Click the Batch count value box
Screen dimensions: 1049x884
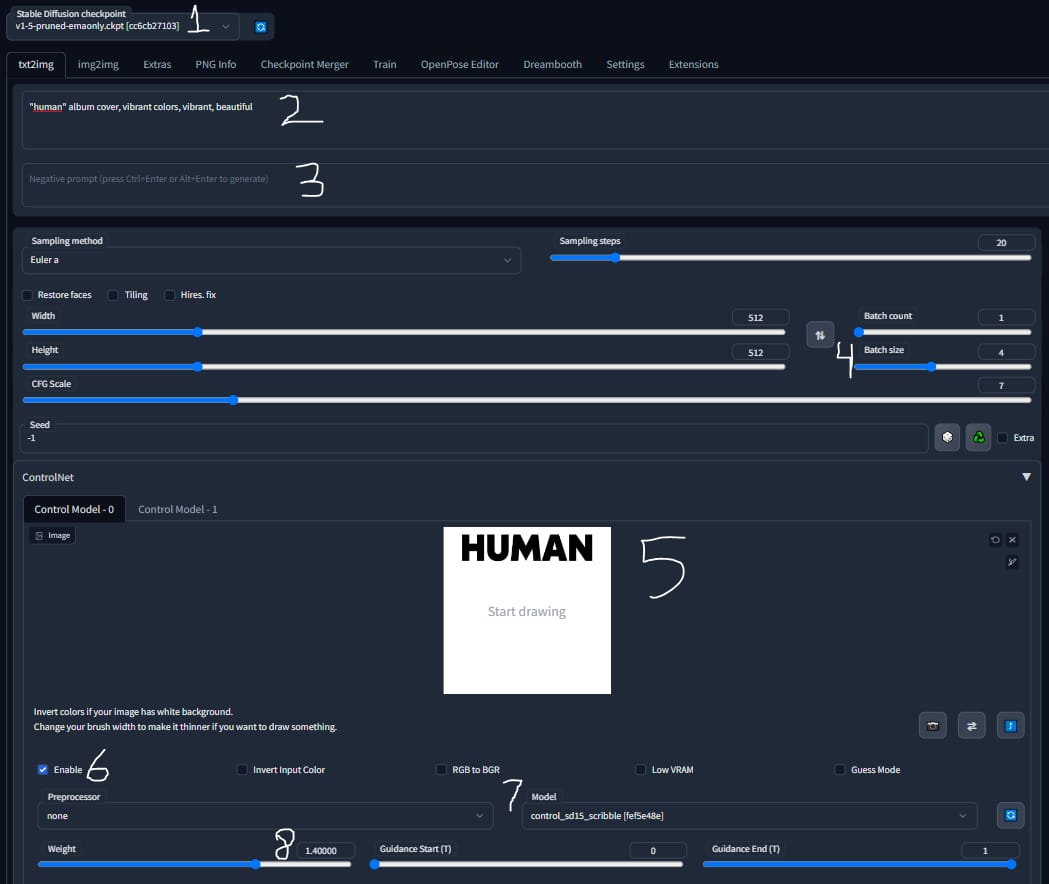click(1006, 317)
